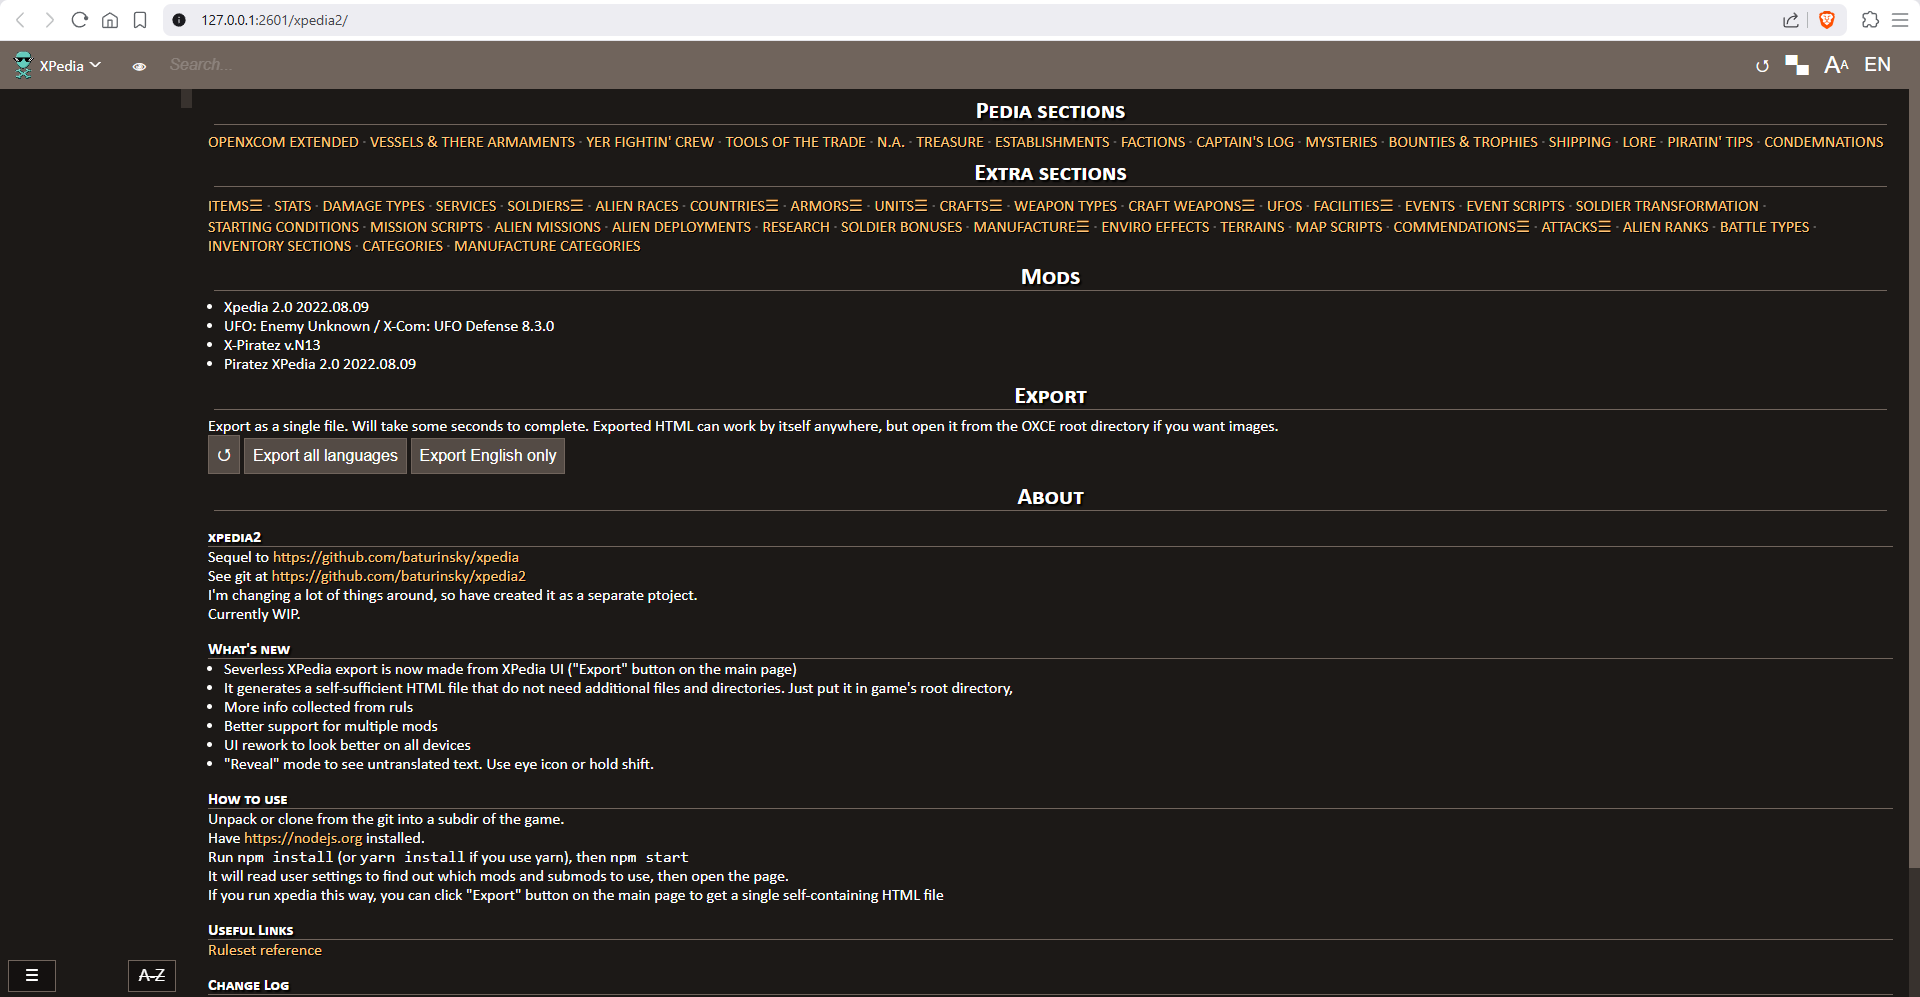Click the hamburger list button at bottom left

pos(32,975)
